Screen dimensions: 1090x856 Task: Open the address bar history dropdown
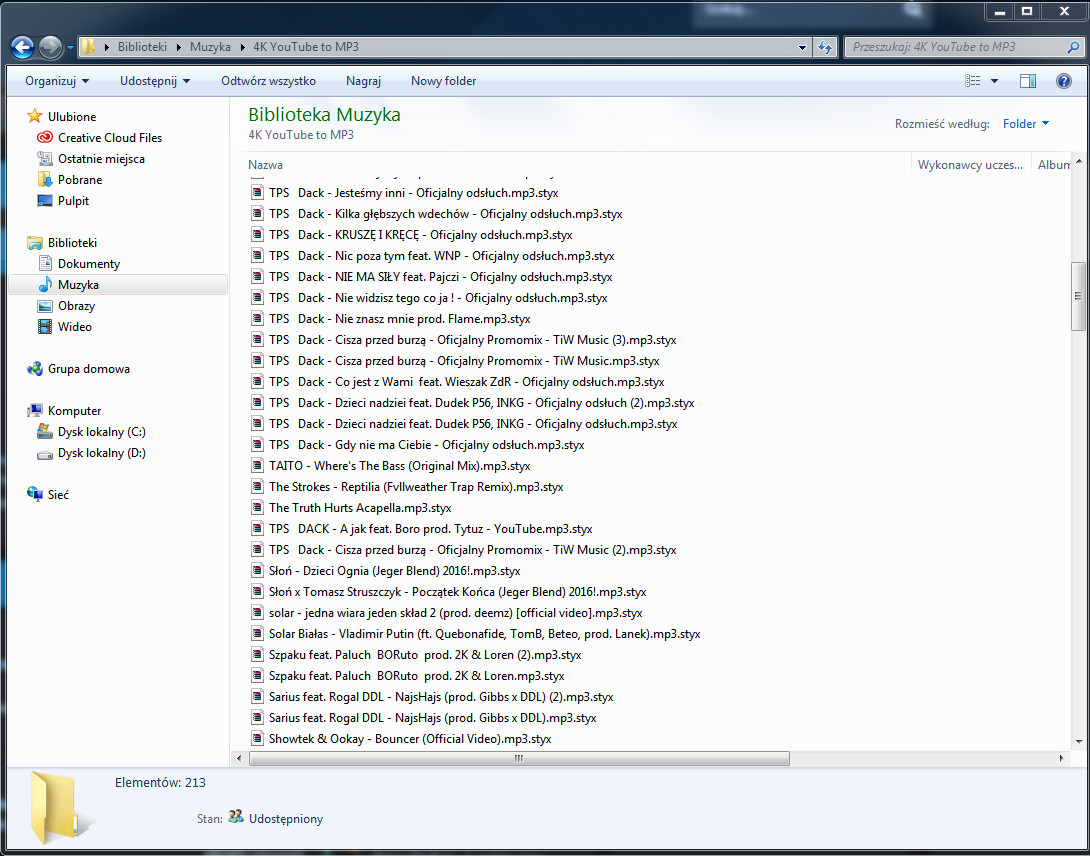coord(802,48)
